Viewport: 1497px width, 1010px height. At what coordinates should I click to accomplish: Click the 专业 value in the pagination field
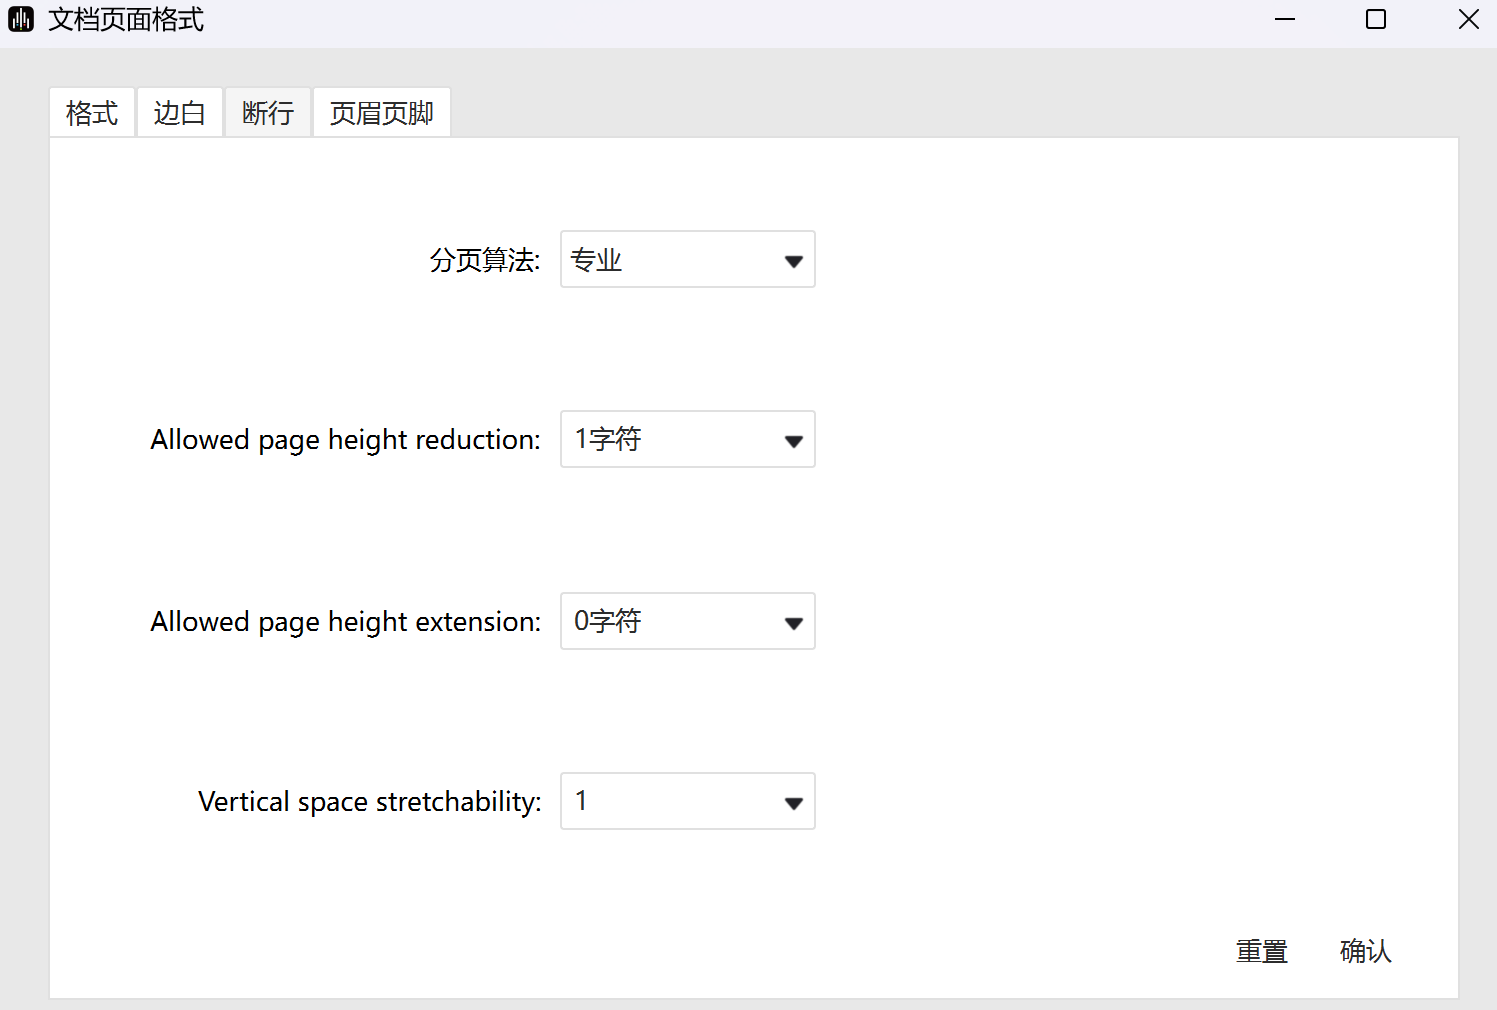click(x=597, y=261)
